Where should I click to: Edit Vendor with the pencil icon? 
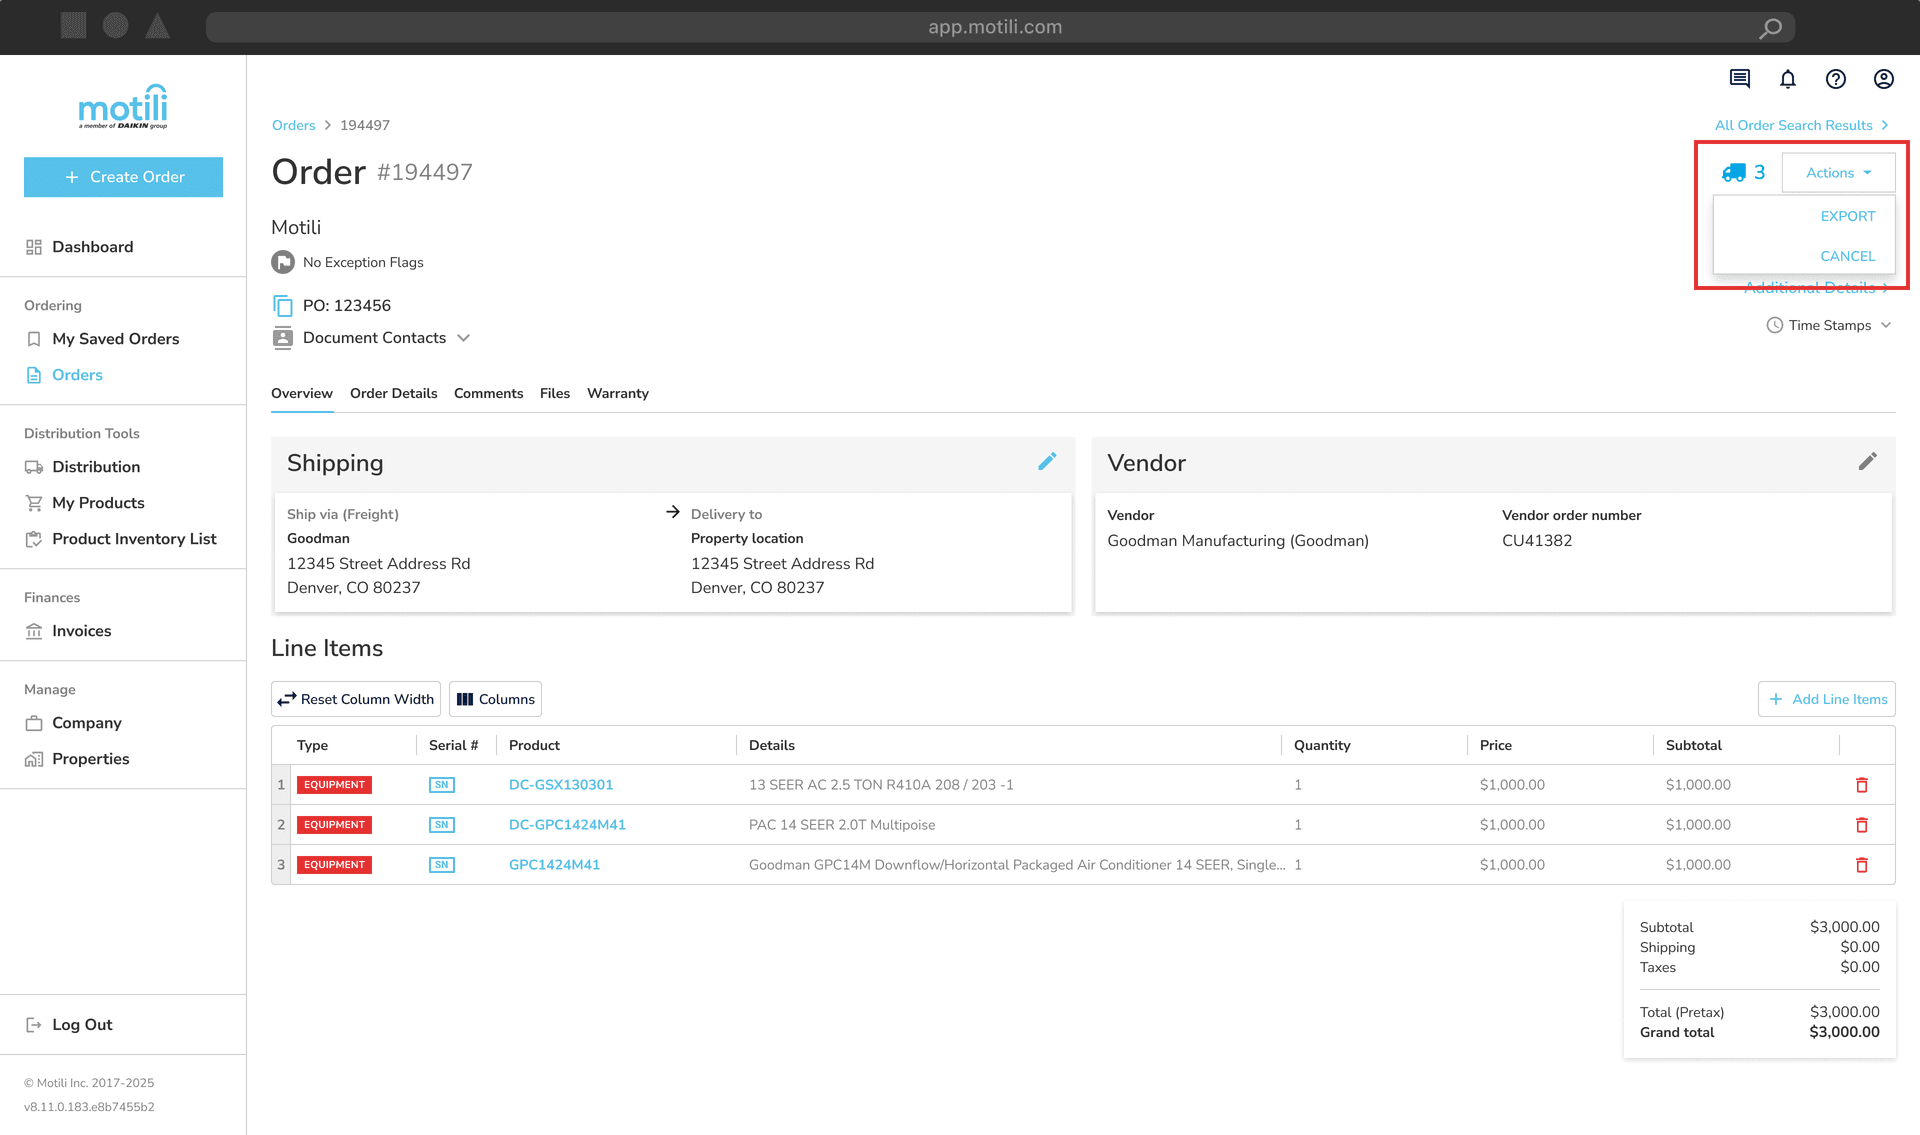[x=1867, y=462]
